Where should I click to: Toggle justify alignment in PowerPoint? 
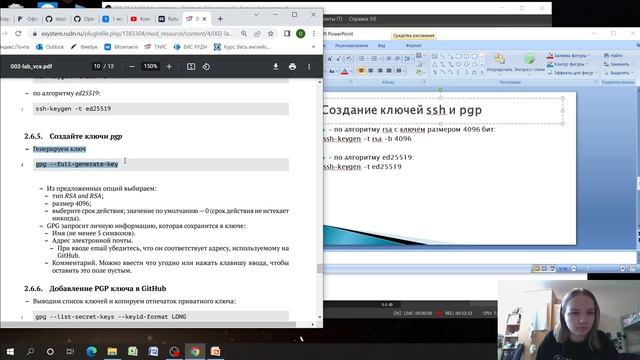(389, 71)
